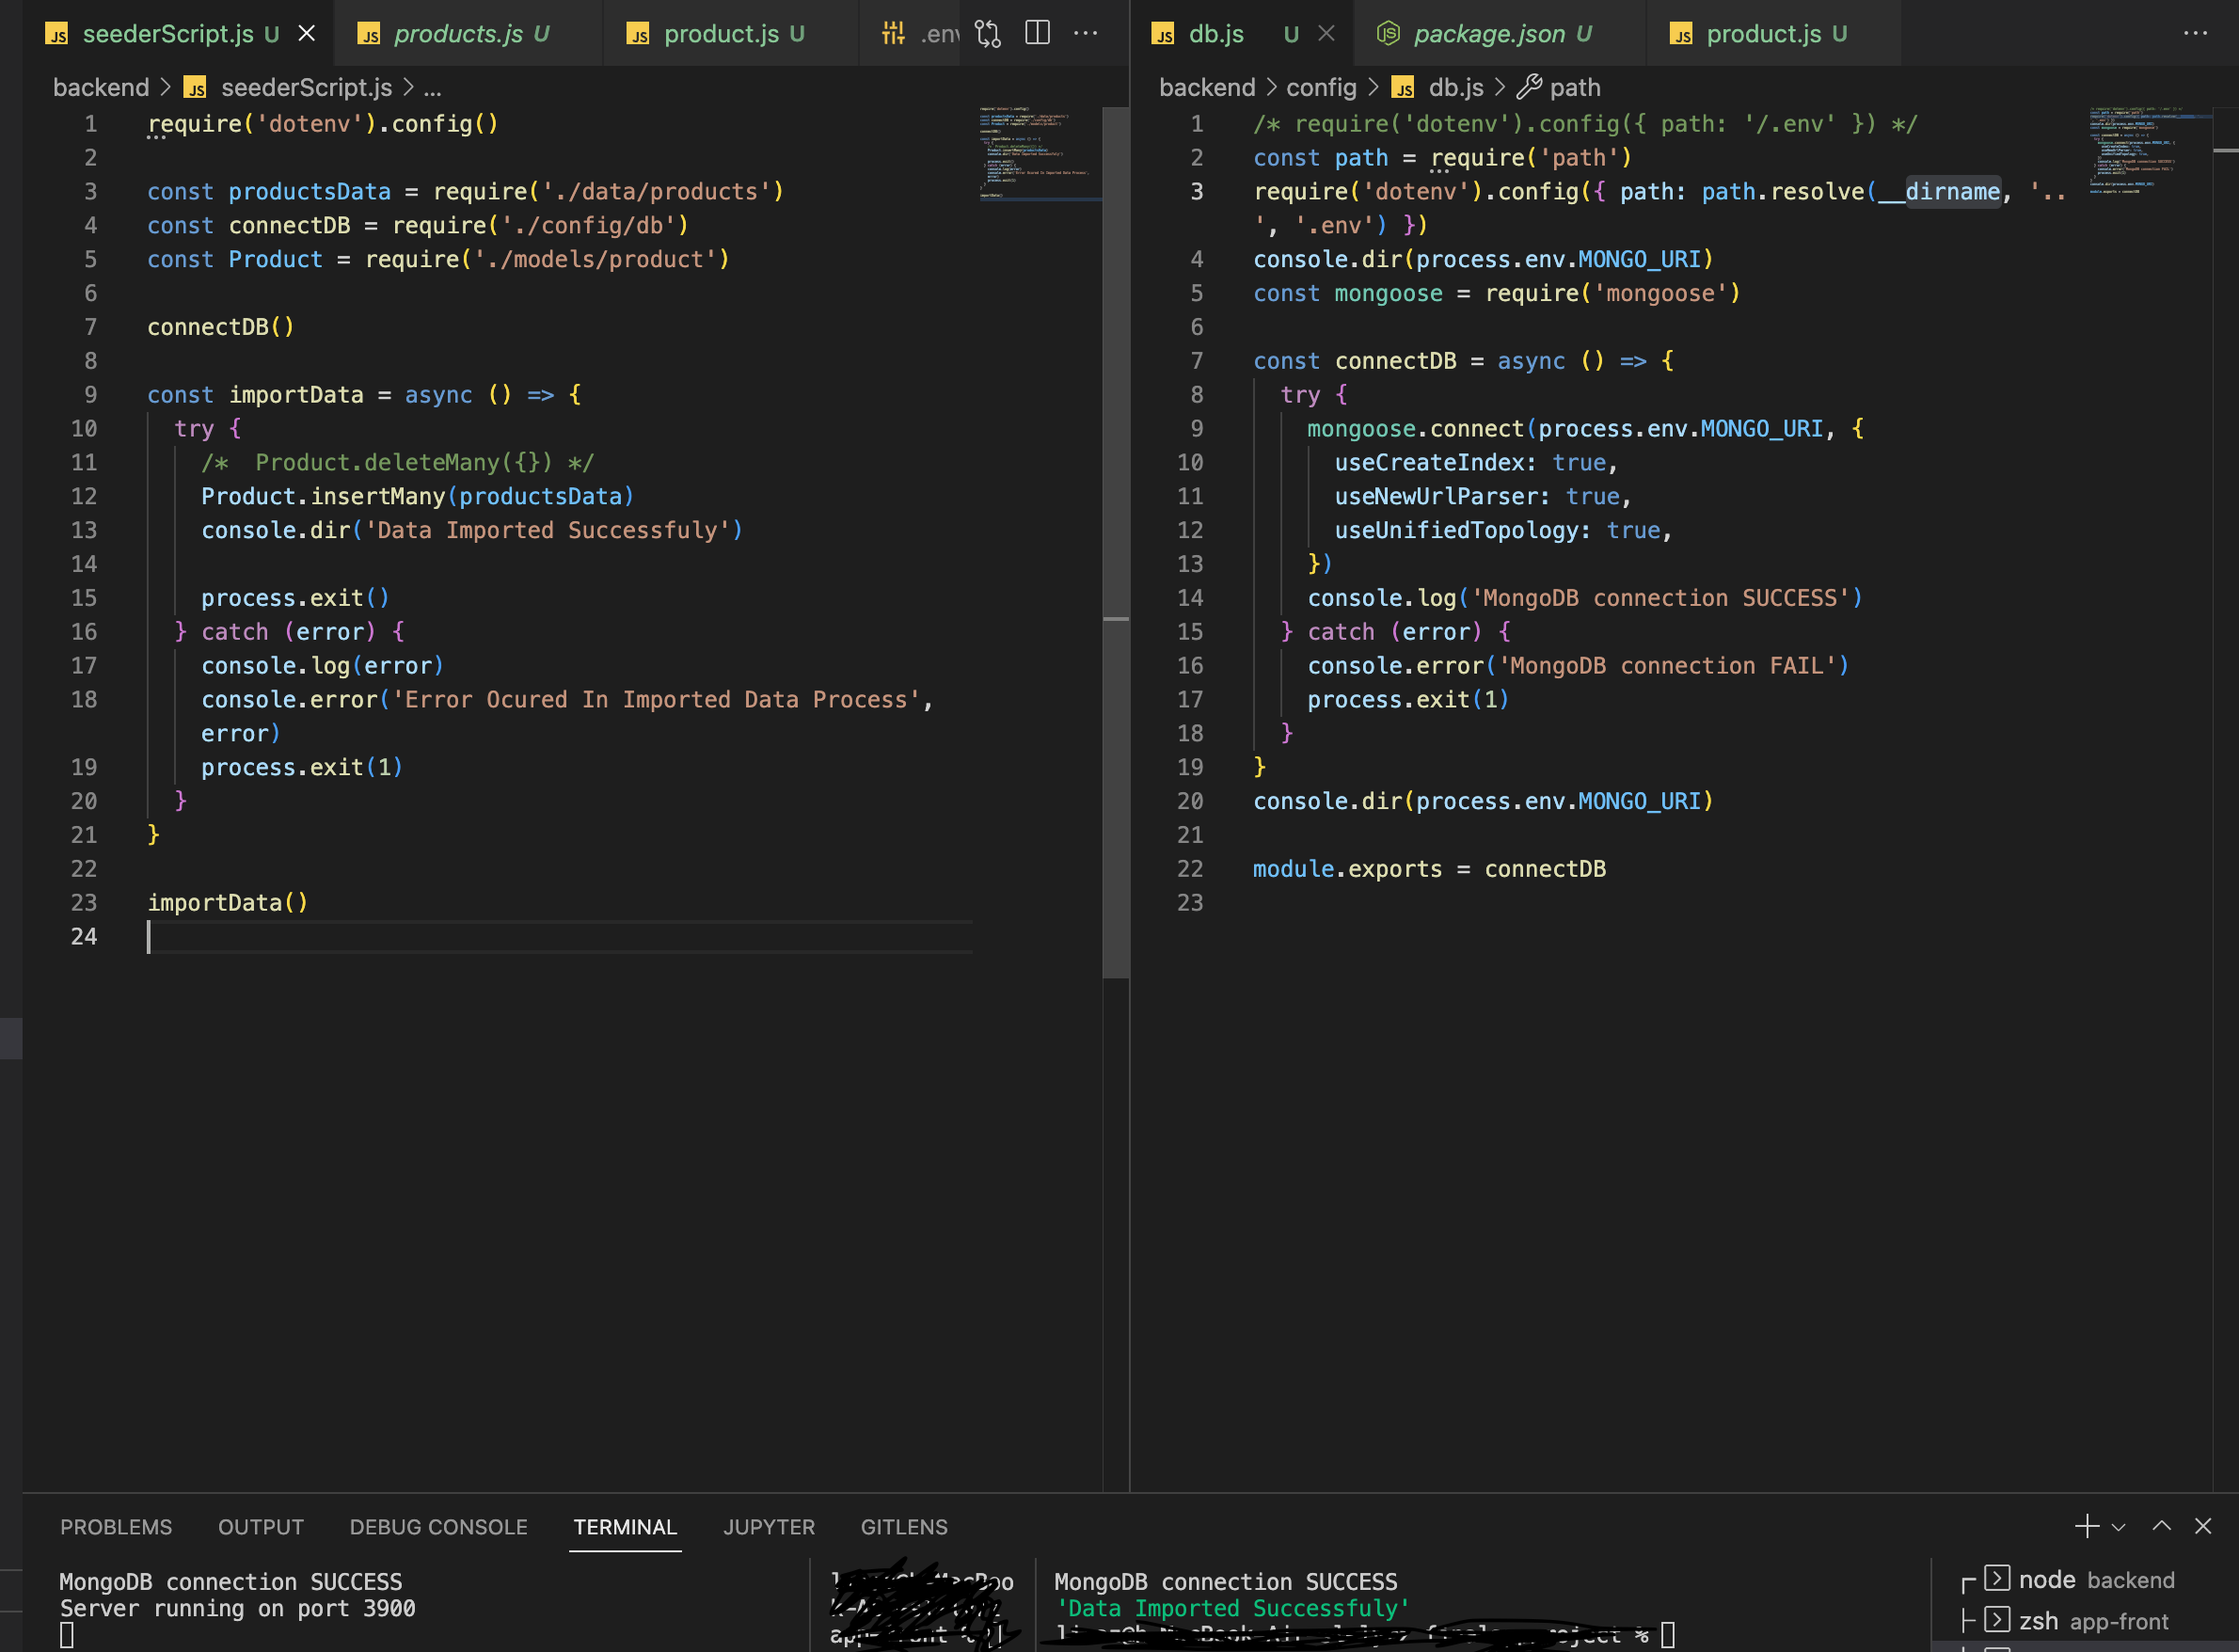Image resolution: width=2239 pixels, height=1652 pixels.
Task: Click highlighted '__dirname' in db.js
Action: 1940,192
